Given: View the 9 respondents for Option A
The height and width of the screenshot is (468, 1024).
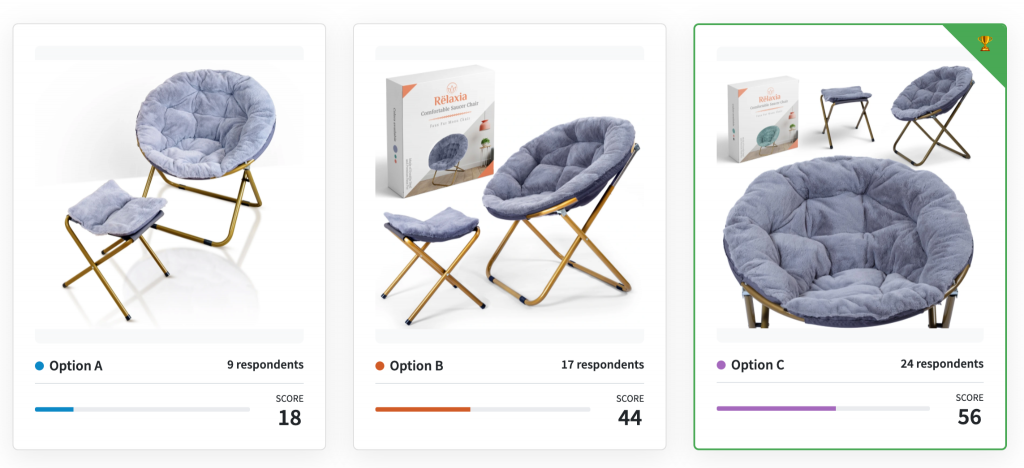Looking at the screenshot, I should pyautogui.click(x=265, y=365).
